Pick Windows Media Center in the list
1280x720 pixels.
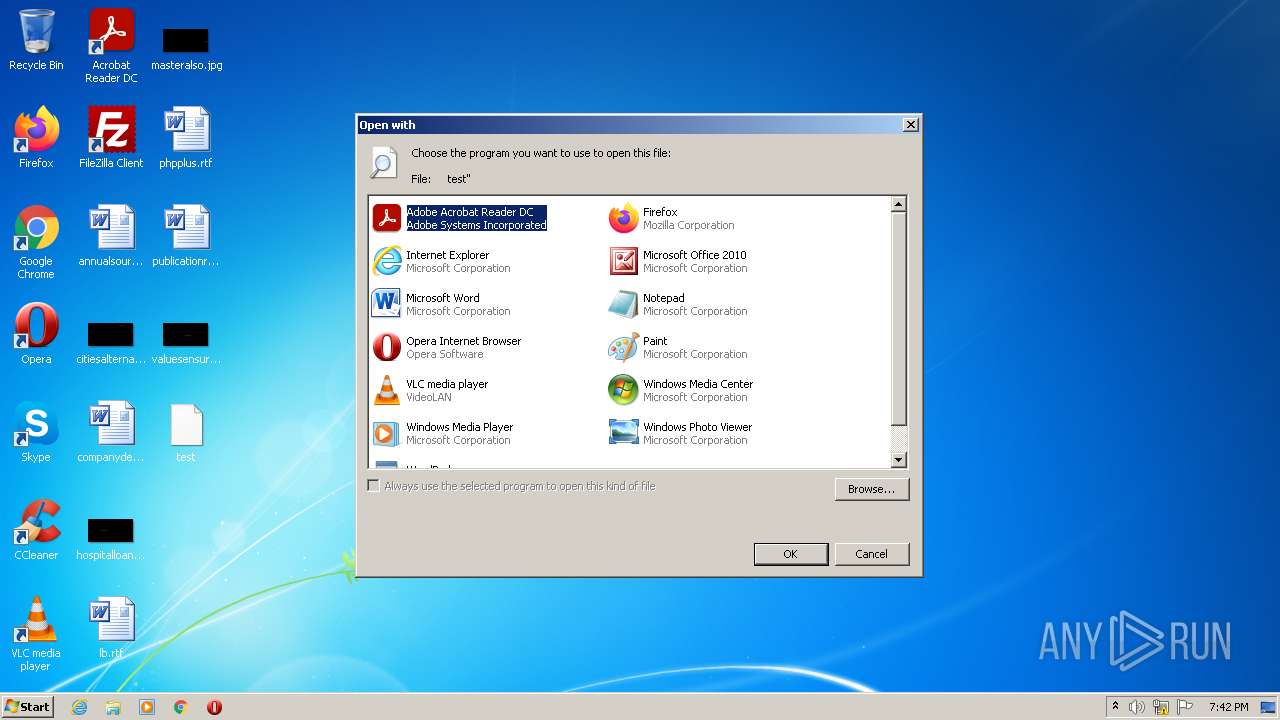click(x=681, y=390)
